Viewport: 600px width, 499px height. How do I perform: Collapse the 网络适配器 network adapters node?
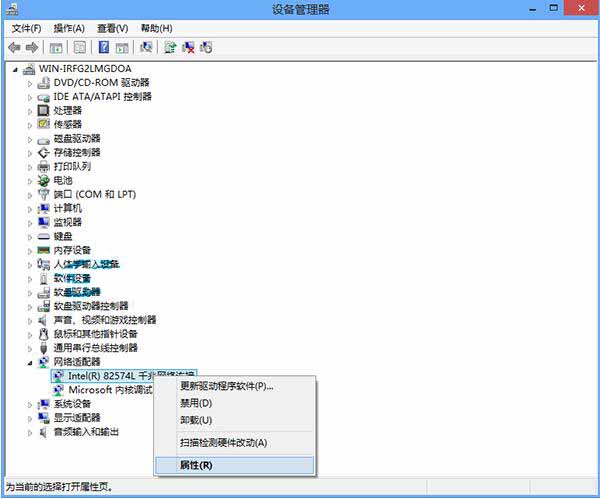tap(30, 361)
